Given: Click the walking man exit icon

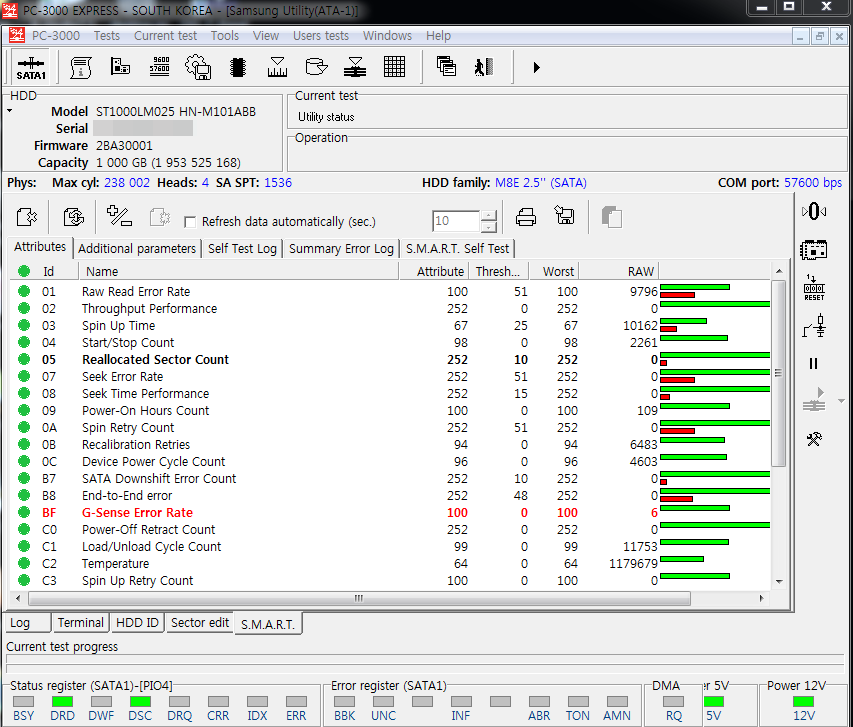Looking at the screenshot, I should coord(484,67).
